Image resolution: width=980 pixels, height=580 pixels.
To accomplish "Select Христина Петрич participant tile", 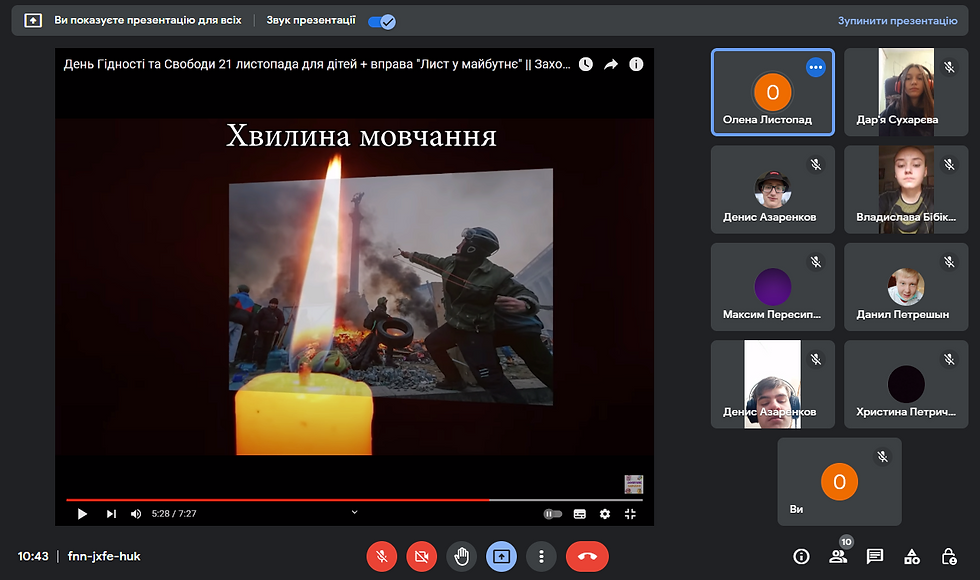I will 906,384.
